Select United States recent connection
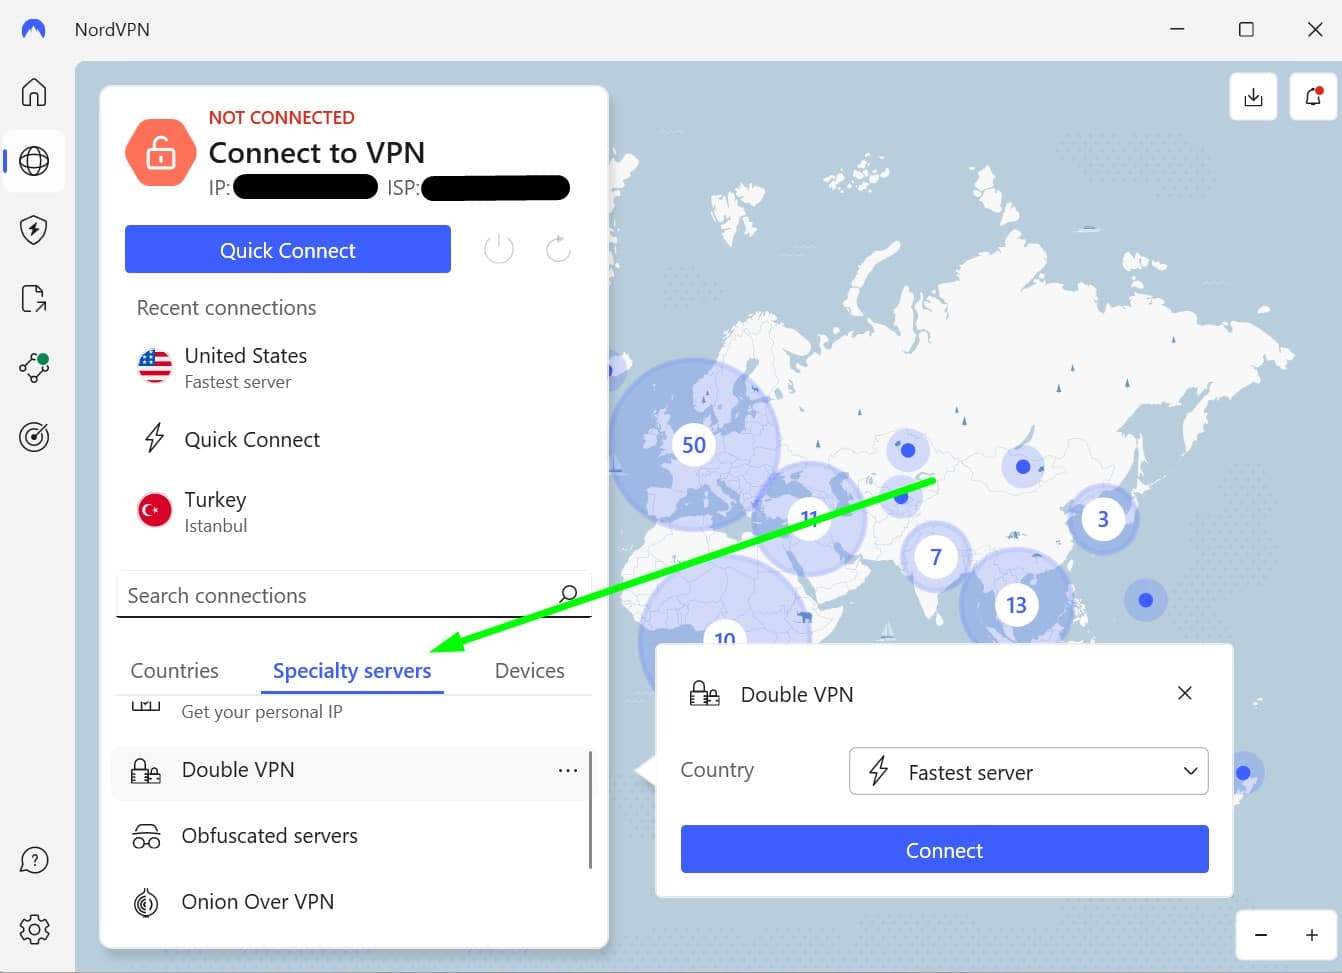Image resolution: width=1342 pixels, height=973 pixels. point(354,367)
